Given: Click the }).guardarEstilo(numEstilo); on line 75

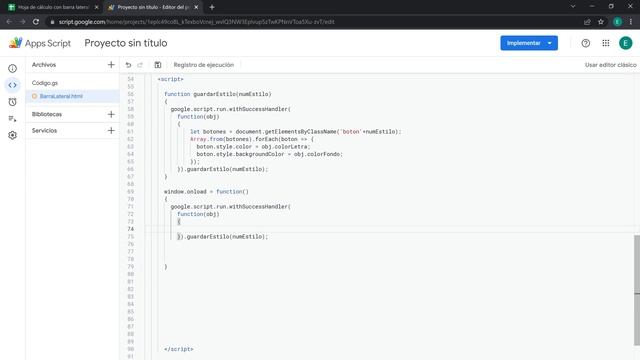Looking at the screenshot, I should (x=223, y=236).
